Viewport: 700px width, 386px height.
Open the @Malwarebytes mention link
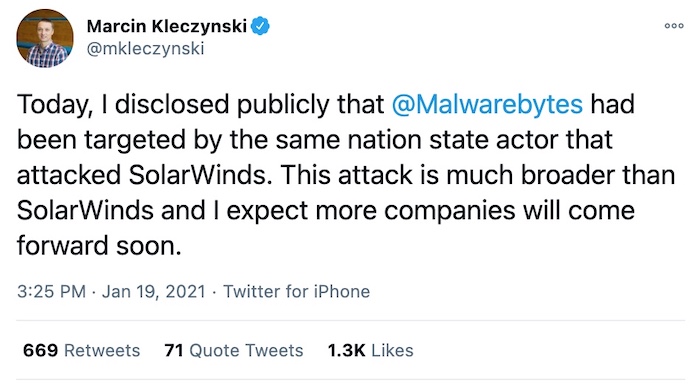point(487,104)
